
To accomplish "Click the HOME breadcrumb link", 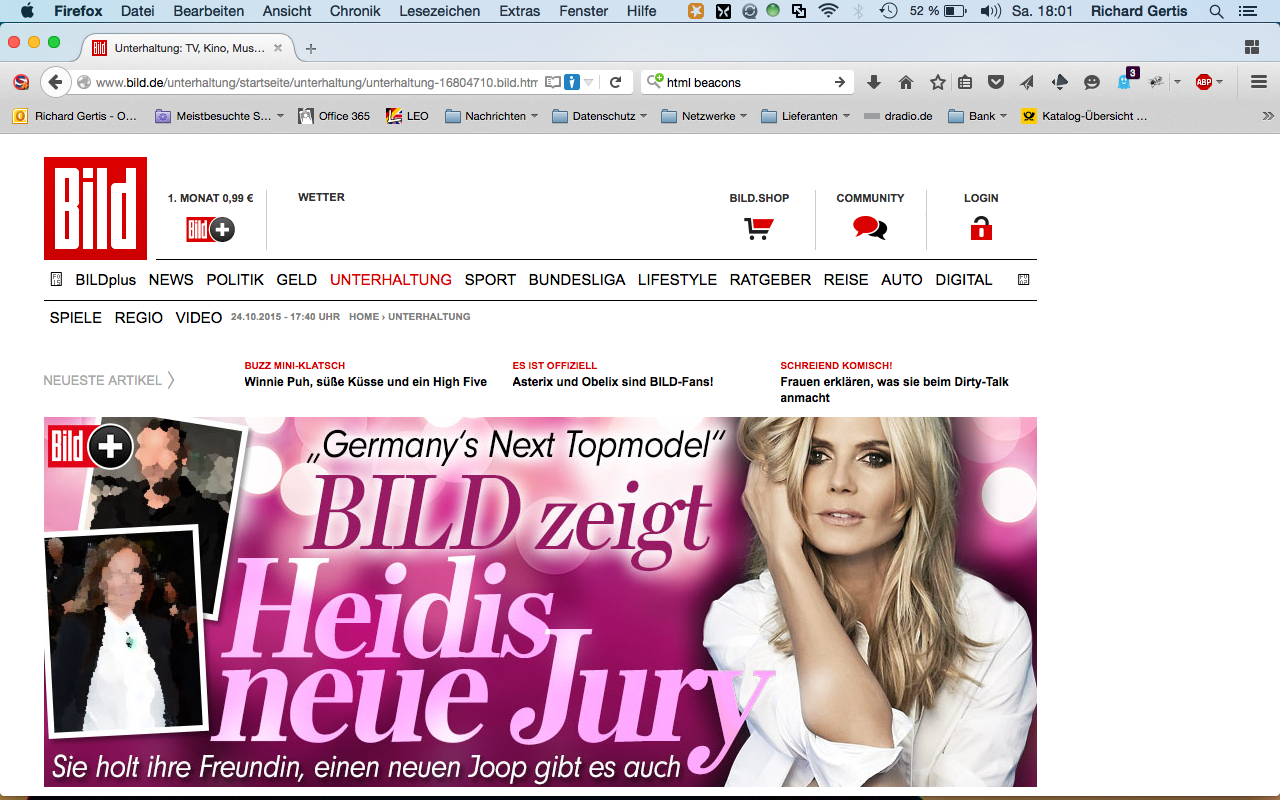I will pyautogui.click(x=364, y=317).
